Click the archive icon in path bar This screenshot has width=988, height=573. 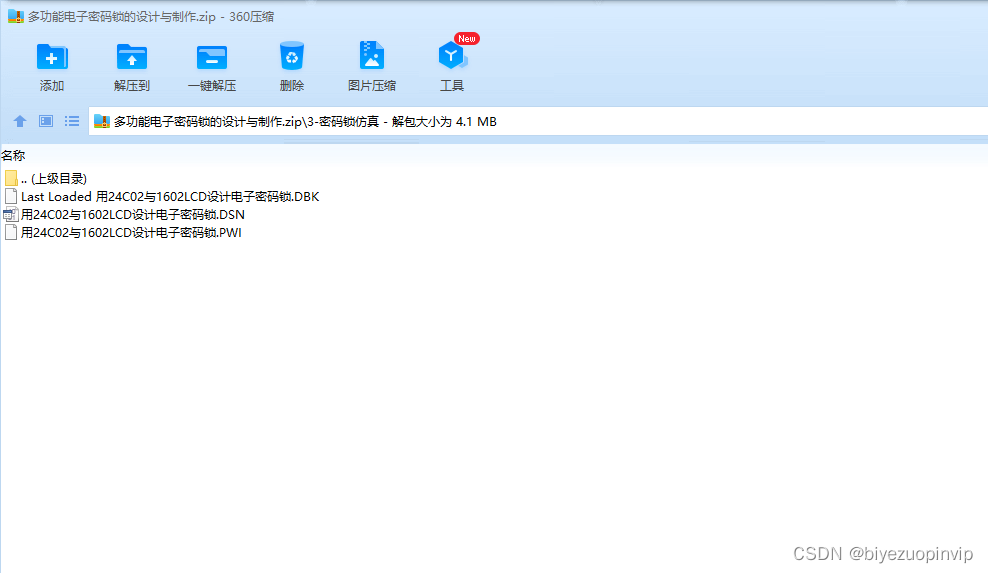(x=101, y=122)
